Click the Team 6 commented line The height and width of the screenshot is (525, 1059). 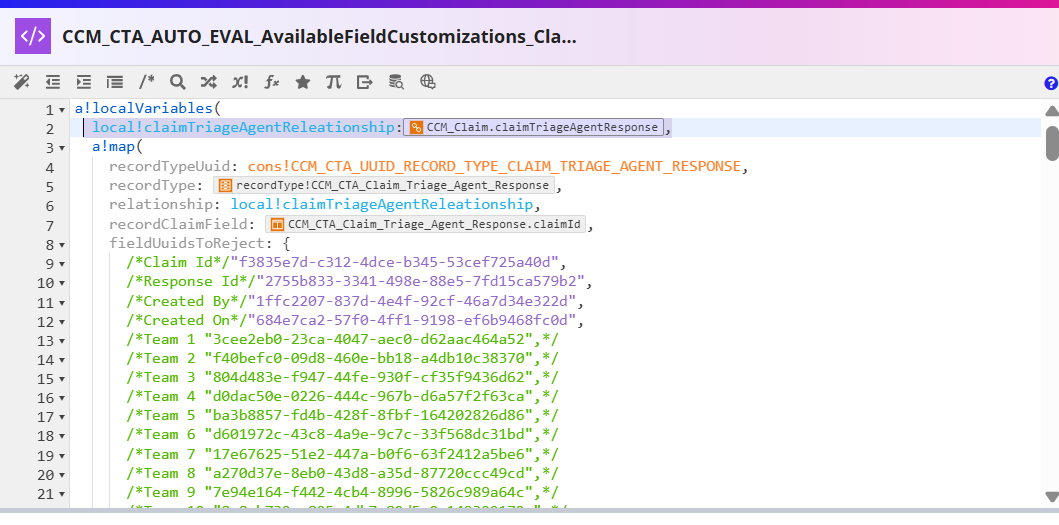pyautogui.click(x=342, y=435)
